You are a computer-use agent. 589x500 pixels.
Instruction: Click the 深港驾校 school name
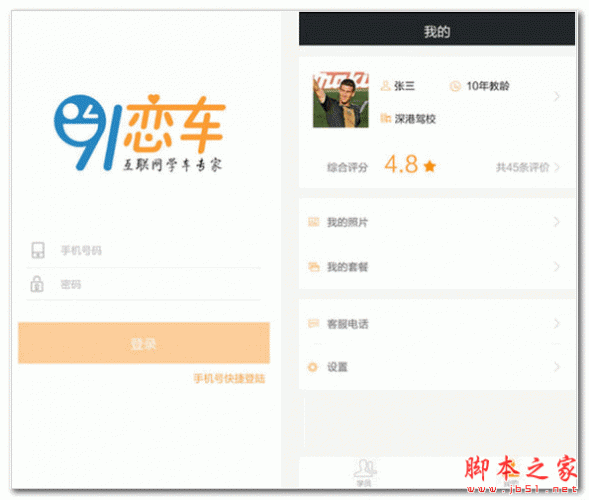pos(415,119)
